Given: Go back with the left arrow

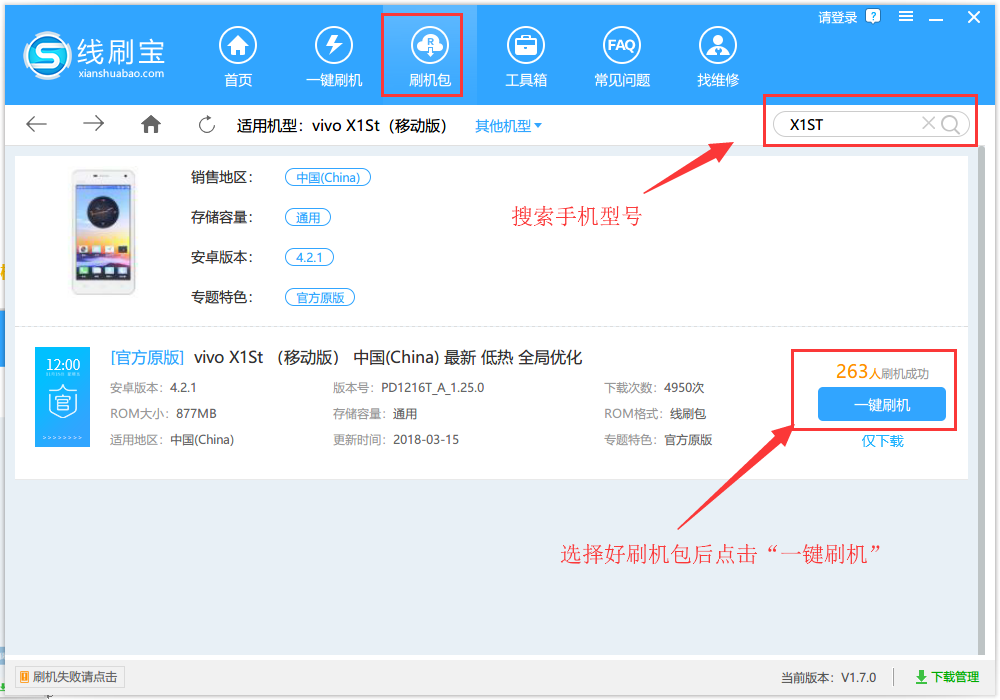Looking at the screenshot, I should [37, 124].
